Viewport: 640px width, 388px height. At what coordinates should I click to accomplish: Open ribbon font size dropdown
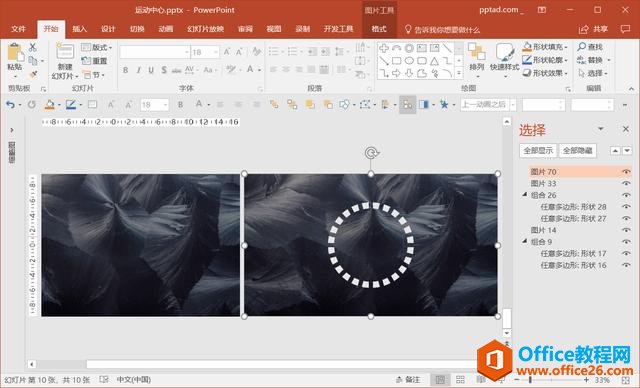pos(216,52)
